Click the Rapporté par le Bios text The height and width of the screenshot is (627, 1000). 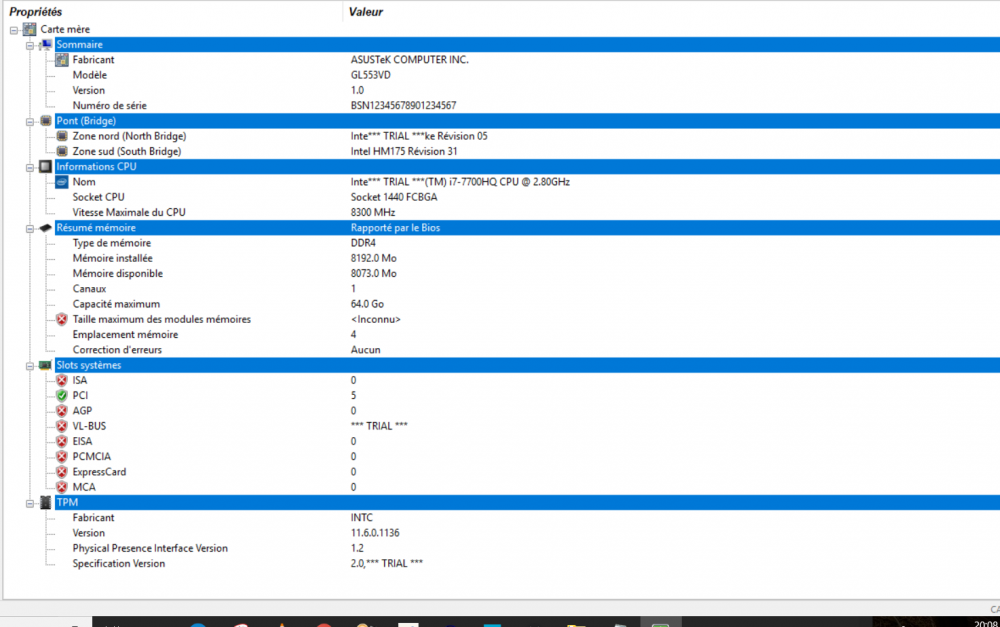(395, 228)
